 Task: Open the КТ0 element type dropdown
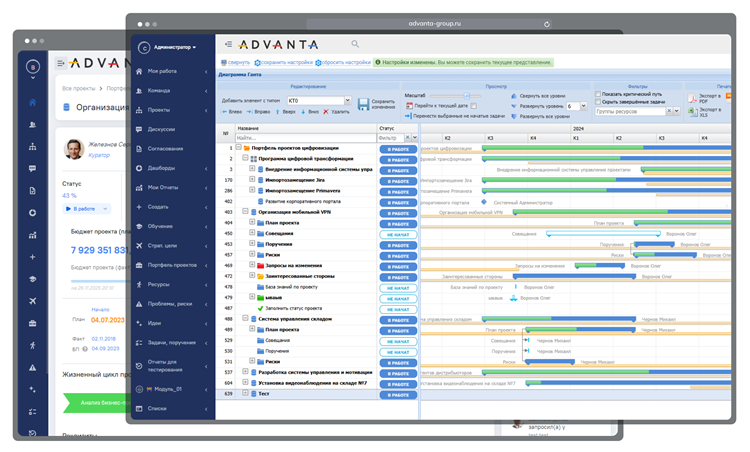(348, 100)
